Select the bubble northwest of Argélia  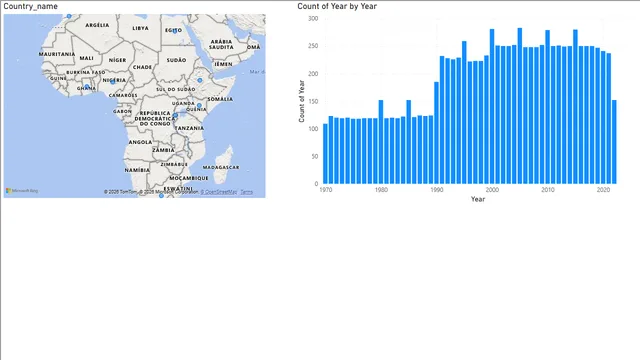pos(69,16)
